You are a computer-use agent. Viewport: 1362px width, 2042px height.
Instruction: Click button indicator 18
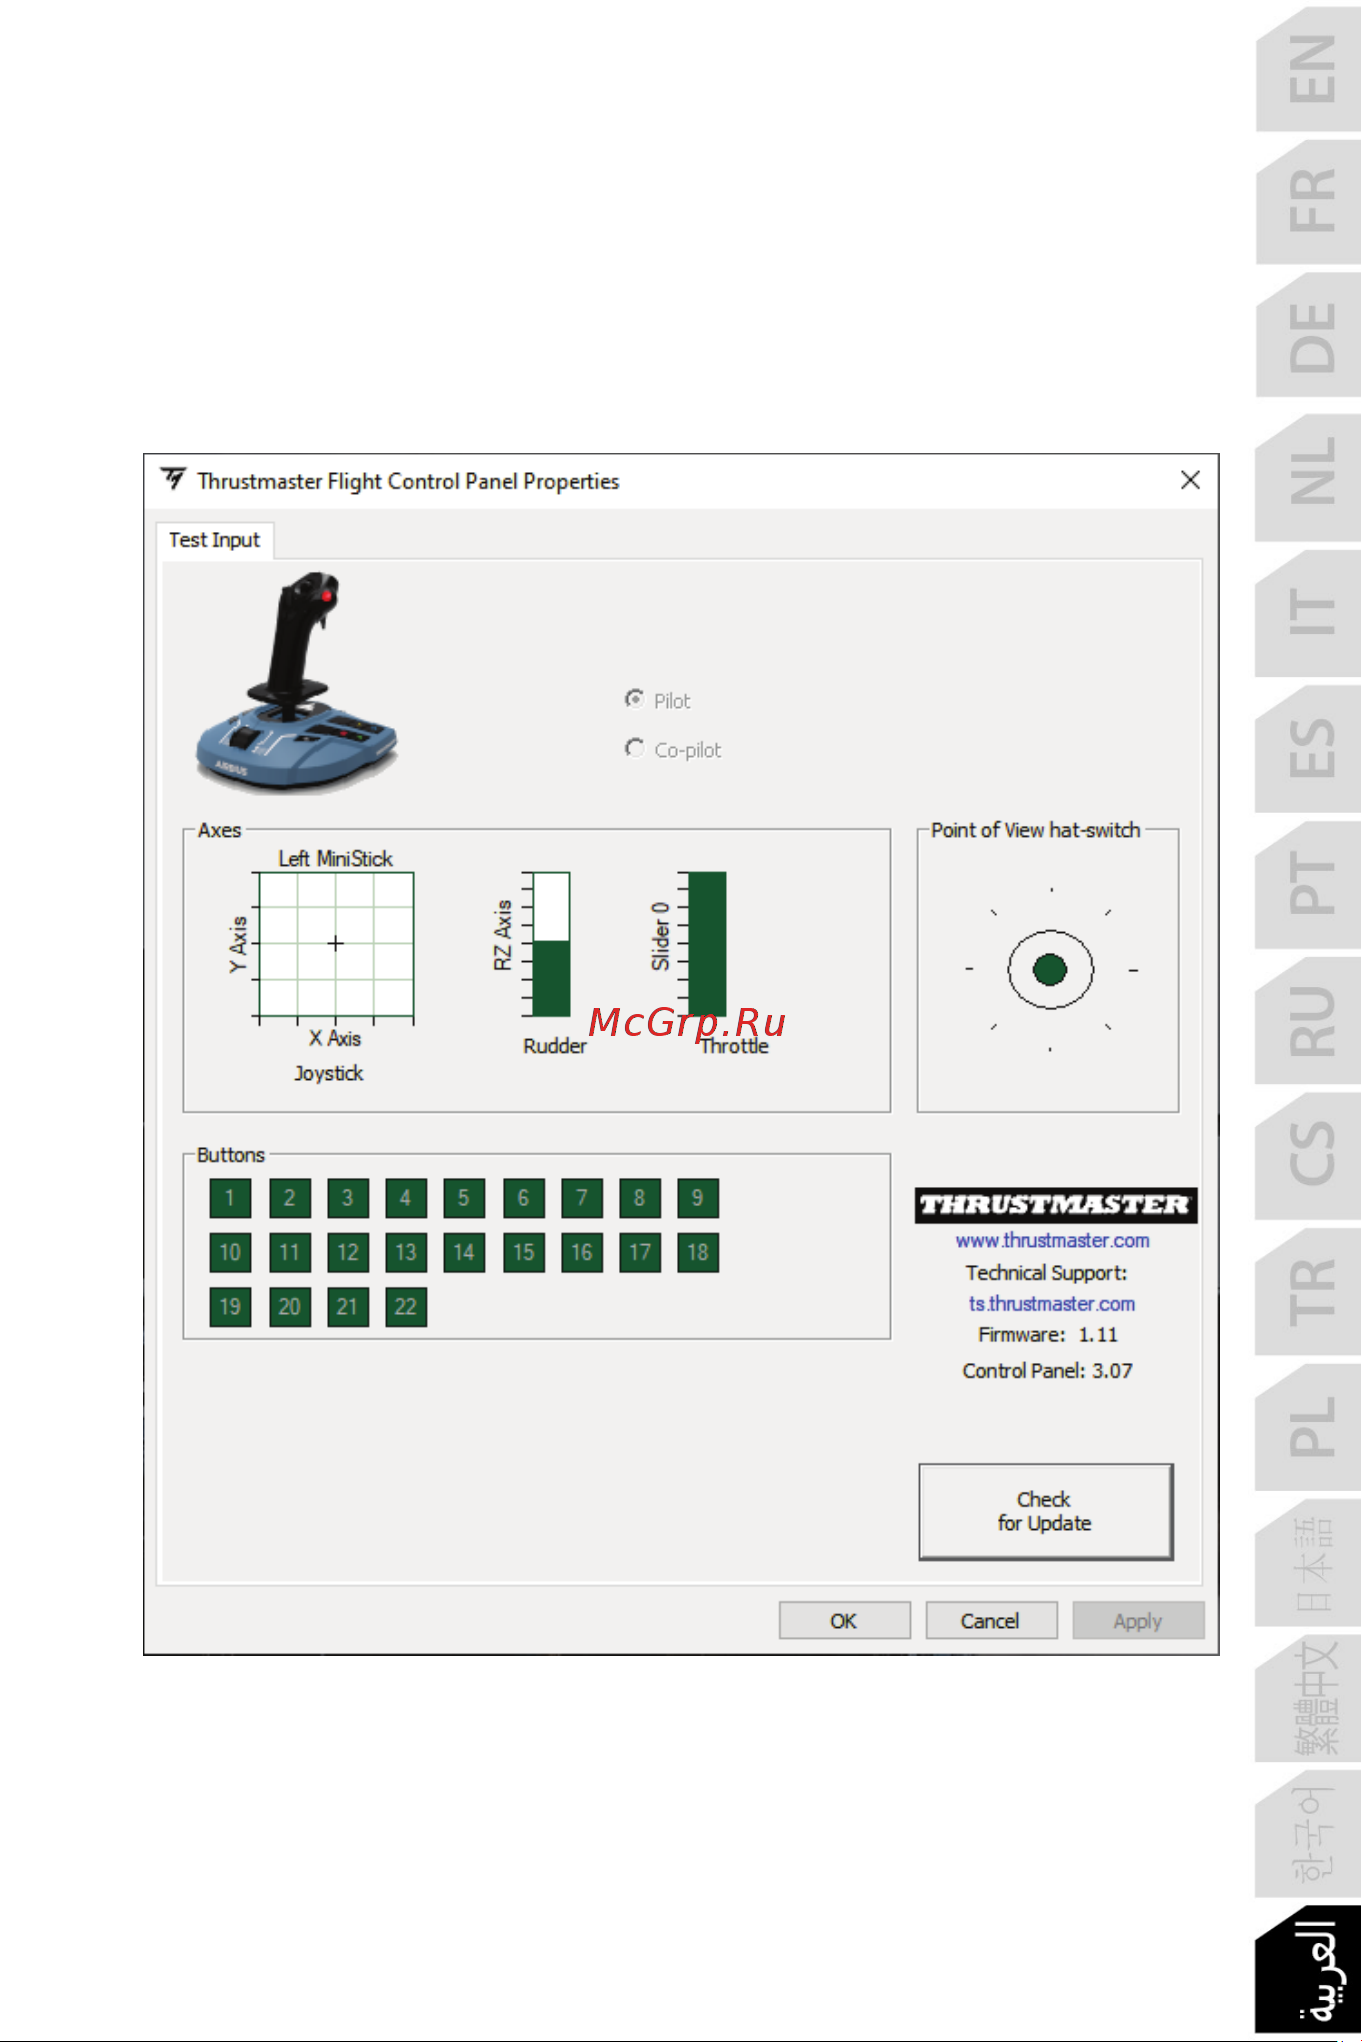pos(698,1252)
